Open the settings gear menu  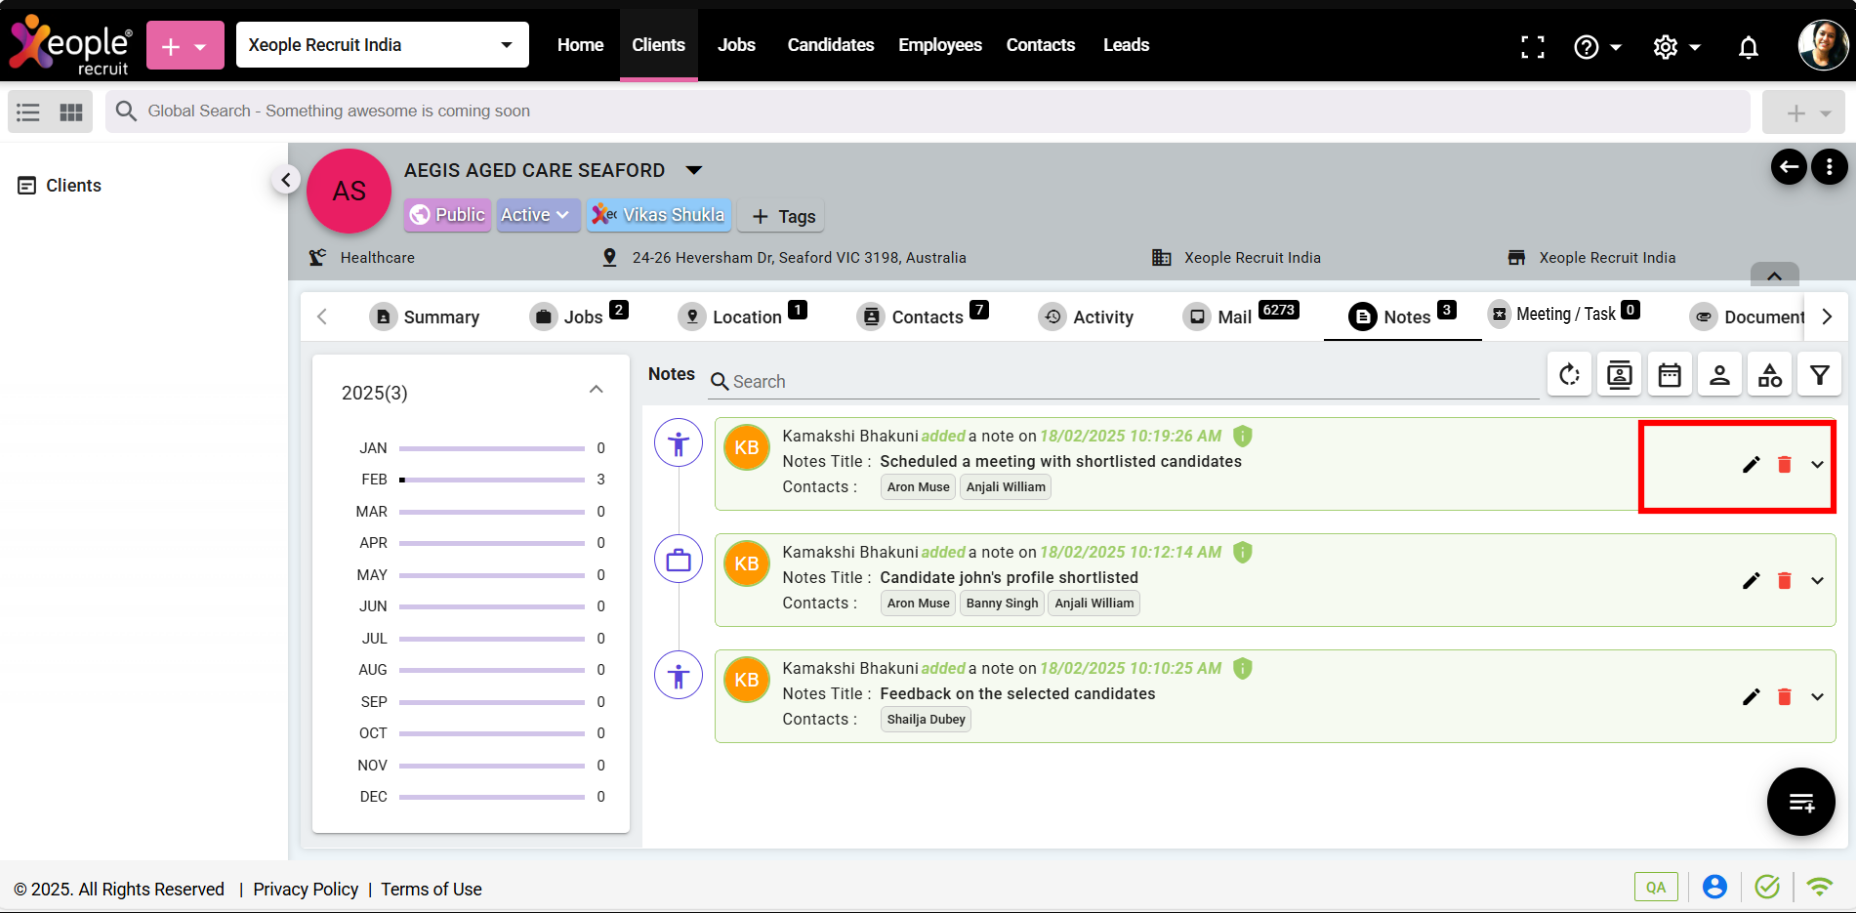(1676, 47)
